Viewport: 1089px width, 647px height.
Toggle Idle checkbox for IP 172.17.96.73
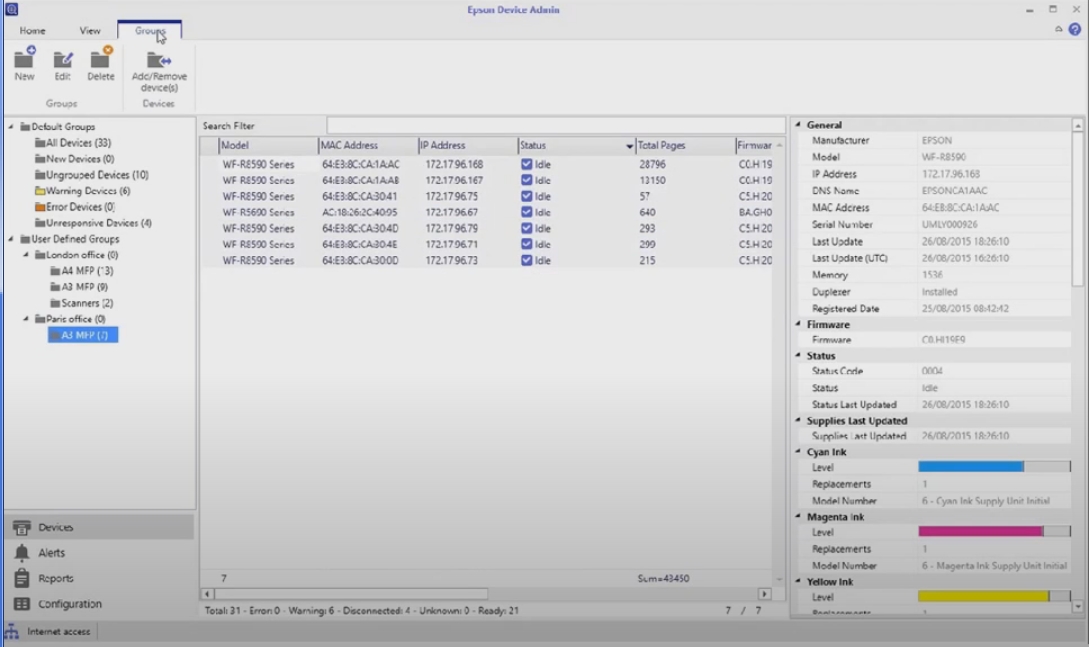point(527,261)
